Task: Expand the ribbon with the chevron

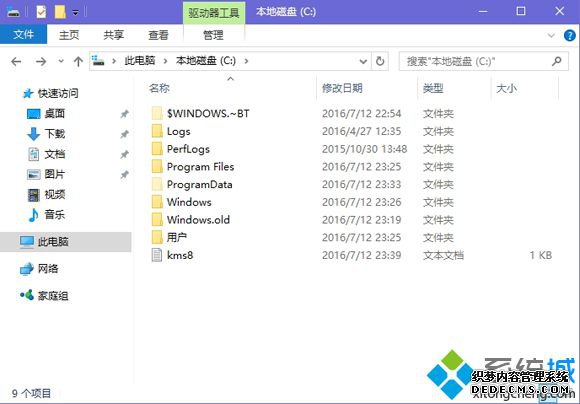Action: [x=551, y=35]
